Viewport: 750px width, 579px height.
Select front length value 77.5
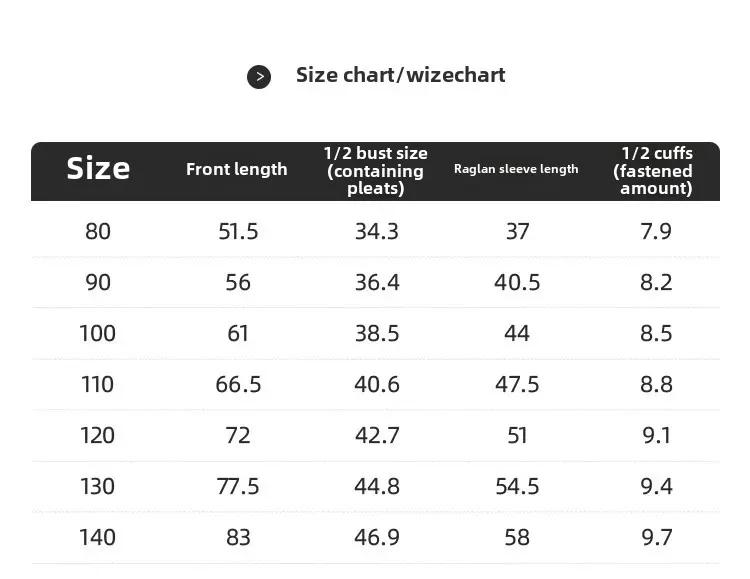coord(238,487)
